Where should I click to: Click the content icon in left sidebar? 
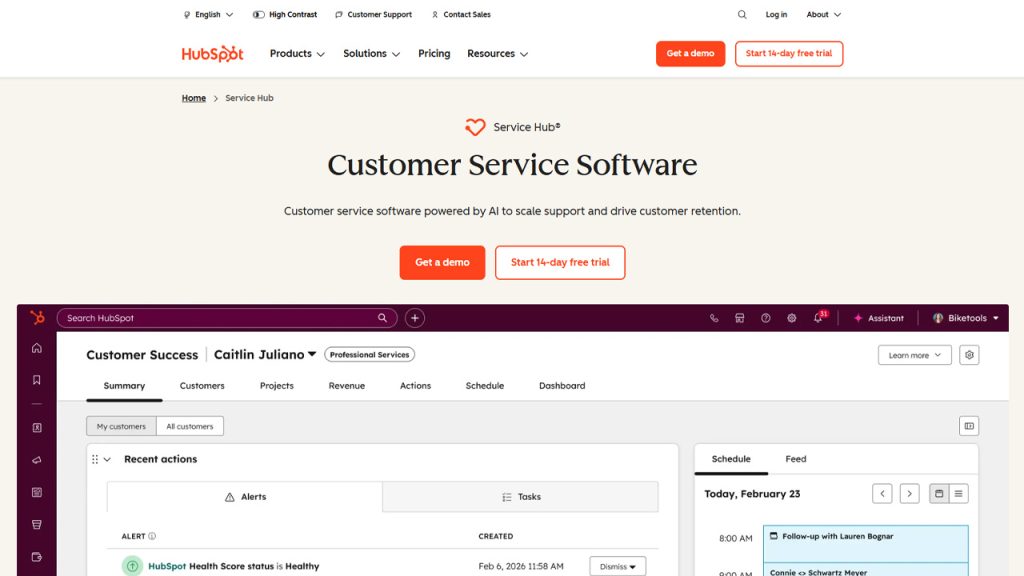37,492
